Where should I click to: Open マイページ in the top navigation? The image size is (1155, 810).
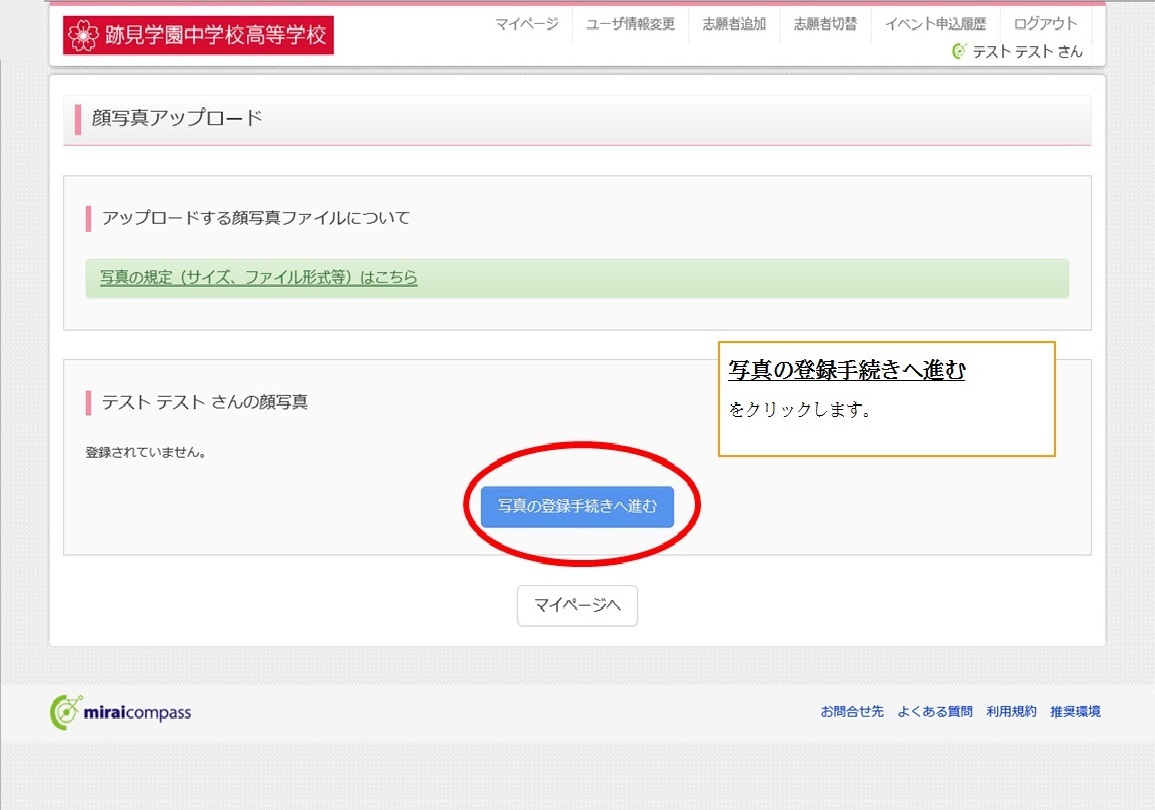527,24
